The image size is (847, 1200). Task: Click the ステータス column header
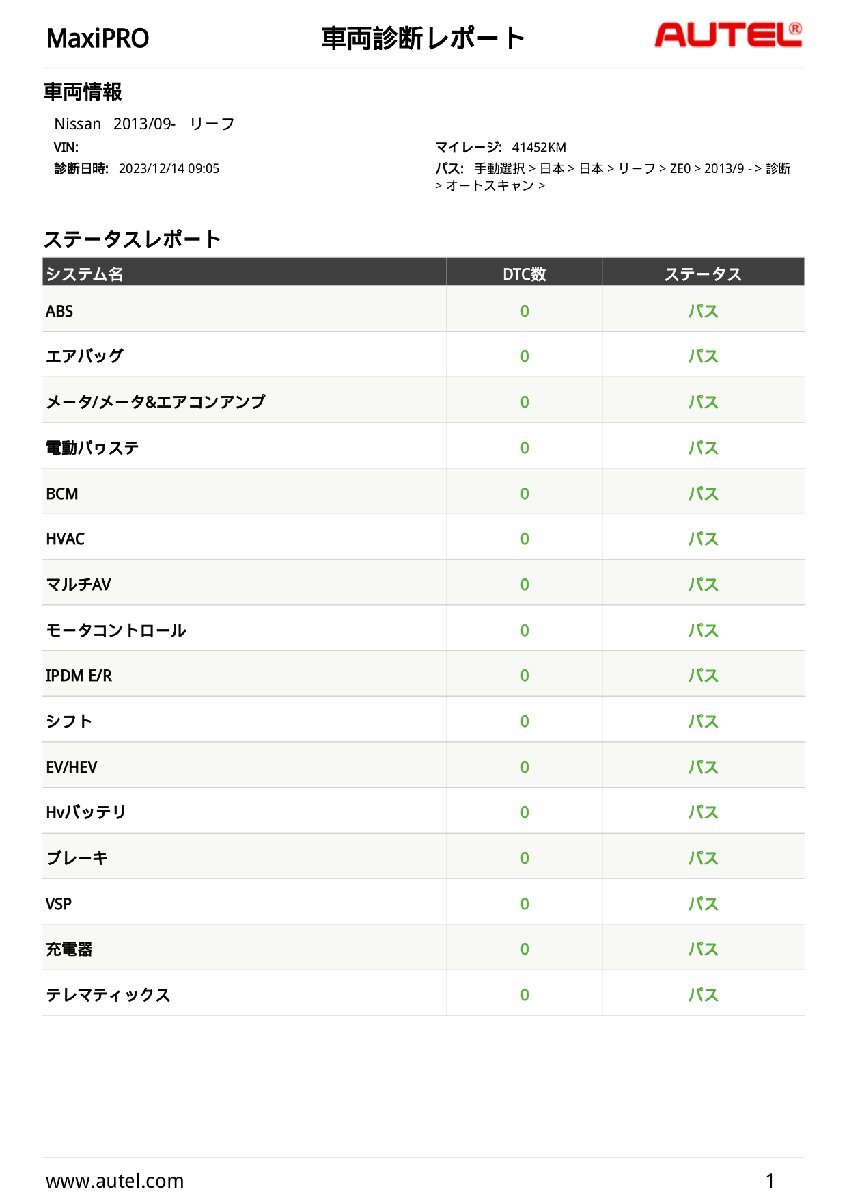[x=703, y=273]
